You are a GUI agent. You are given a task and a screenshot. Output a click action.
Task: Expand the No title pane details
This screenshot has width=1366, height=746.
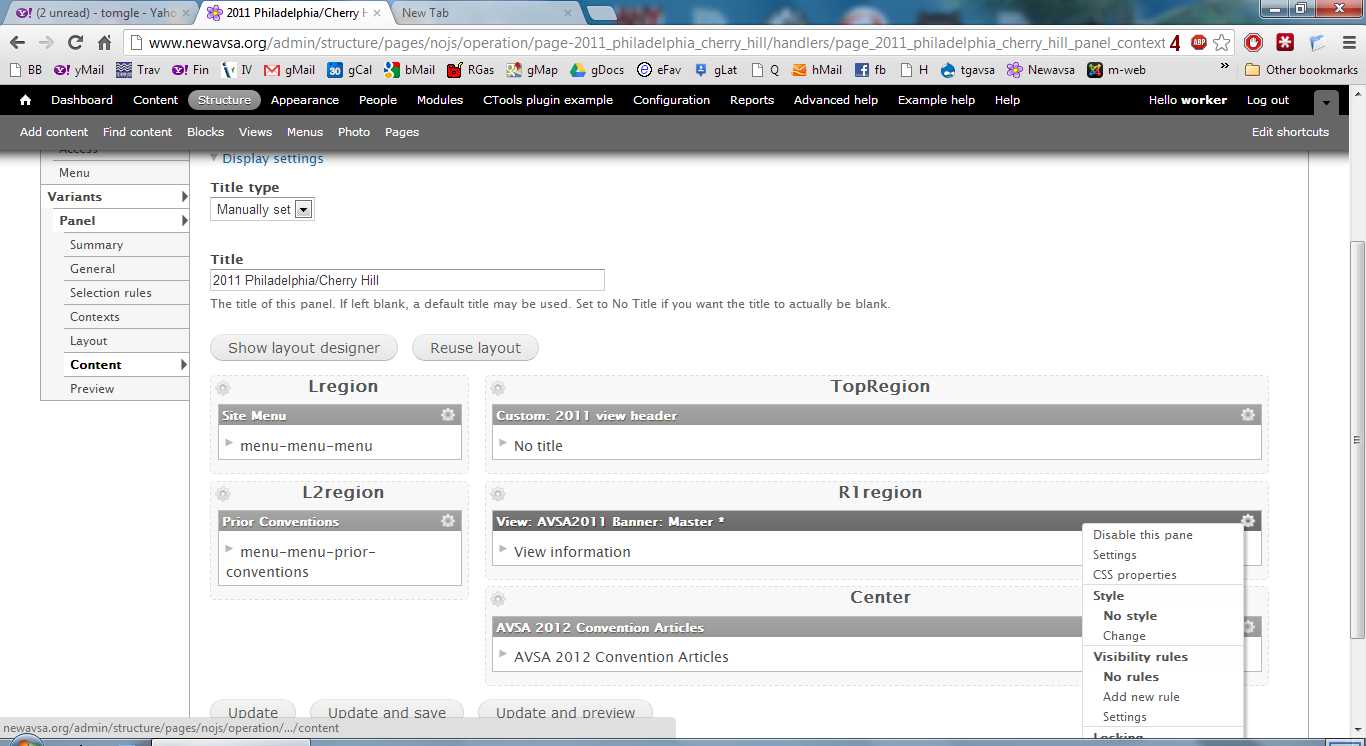pyautogui.click(x=504, y=442)
